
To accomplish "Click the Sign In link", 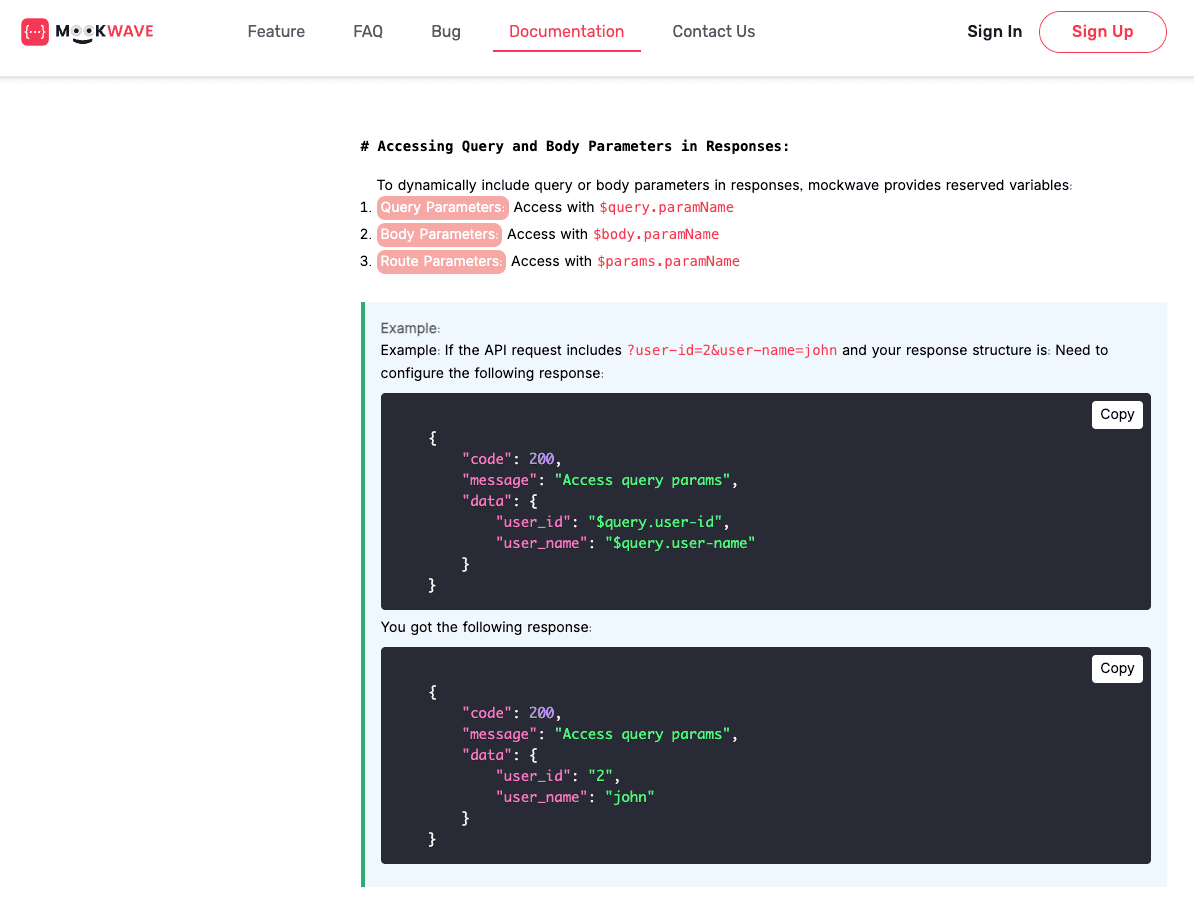I will [994, 31].
